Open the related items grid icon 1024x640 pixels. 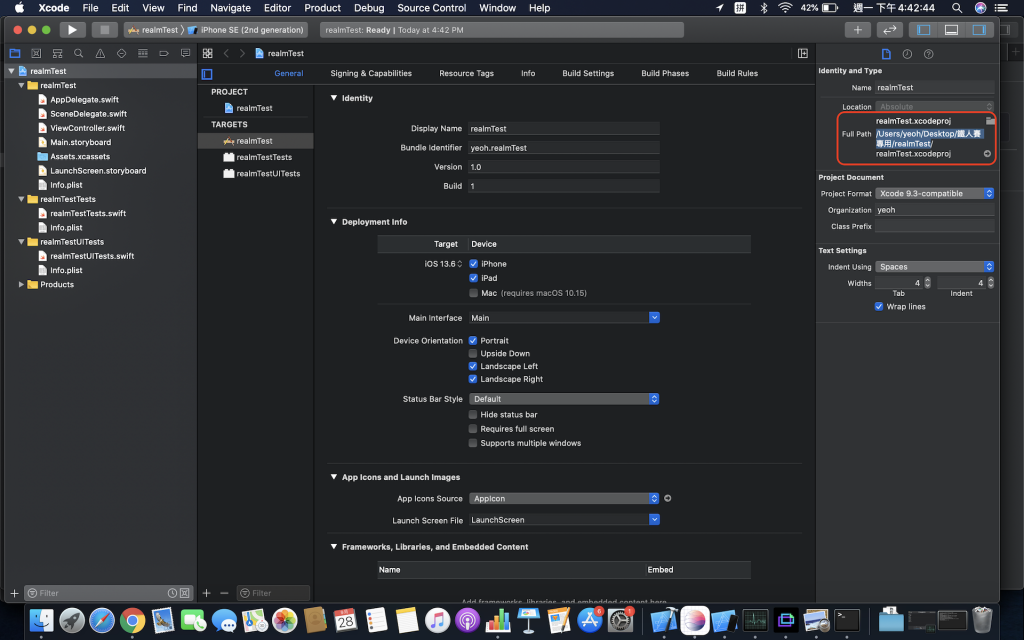pos(208,54)
